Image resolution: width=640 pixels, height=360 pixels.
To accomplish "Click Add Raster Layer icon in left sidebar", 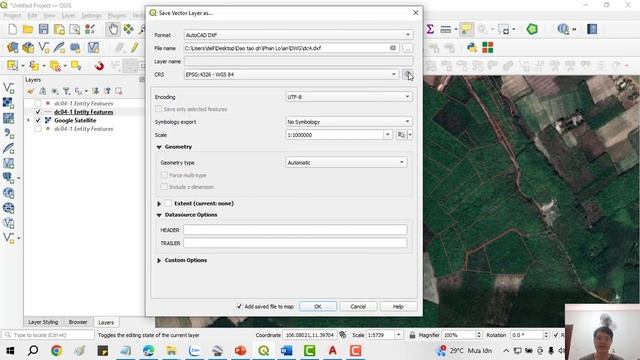I will tap(8, 103).
